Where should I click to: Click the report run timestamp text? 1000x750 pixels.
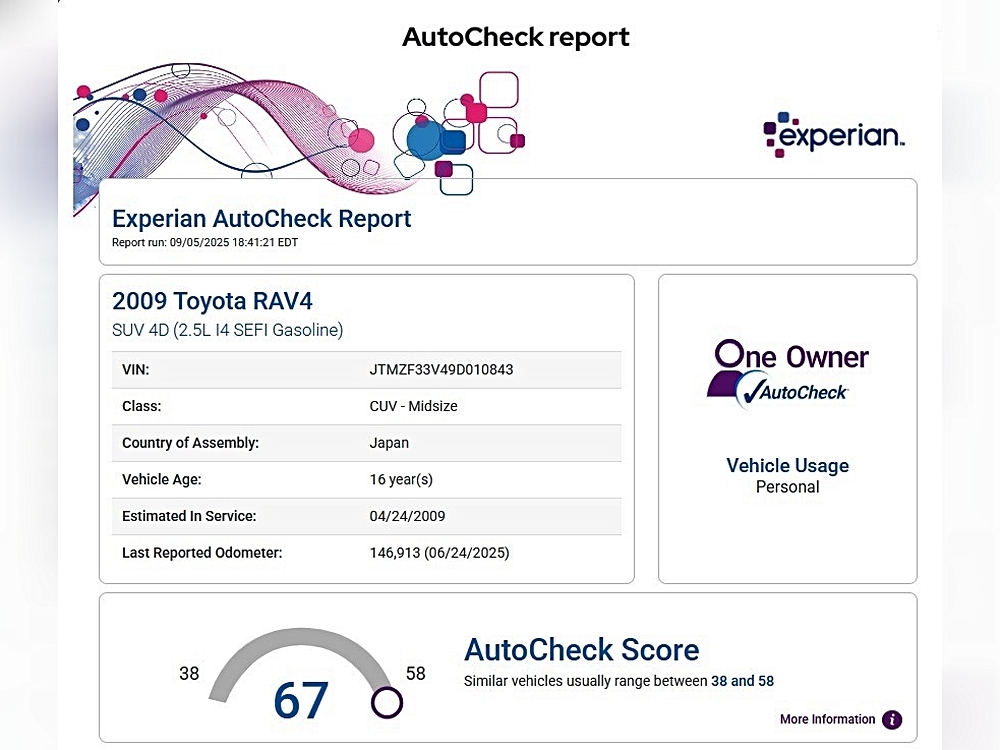[x=204, y=243]
